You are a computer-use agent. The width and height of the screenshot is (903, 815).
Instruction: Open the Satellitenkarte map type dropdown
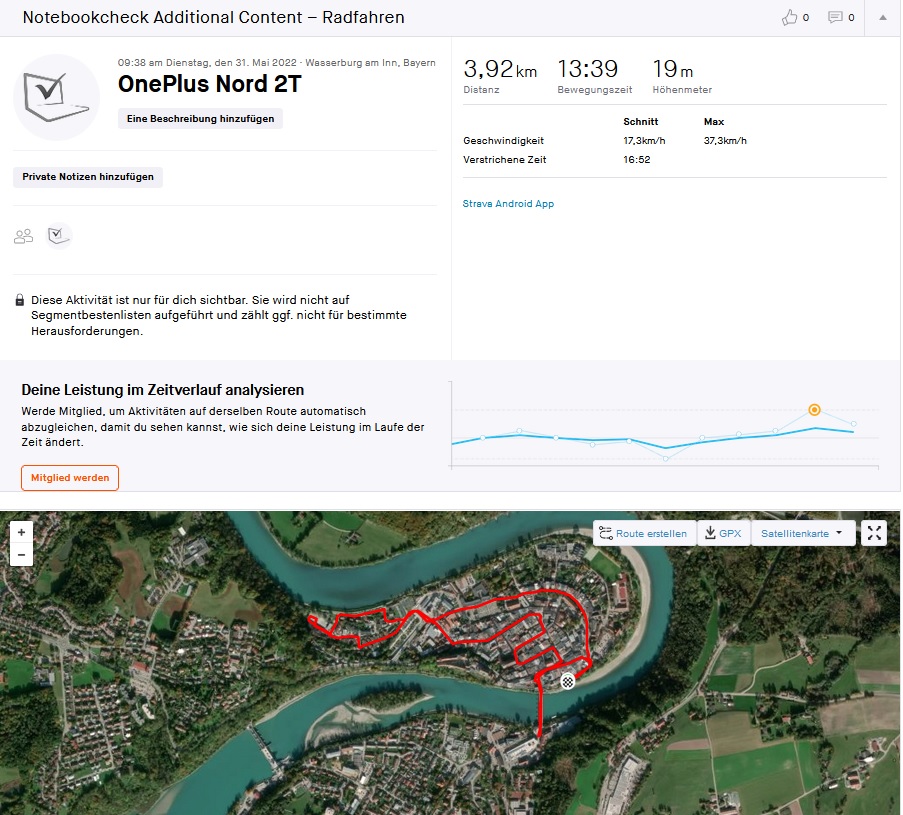pyautogui.click(x=802, y=533)
